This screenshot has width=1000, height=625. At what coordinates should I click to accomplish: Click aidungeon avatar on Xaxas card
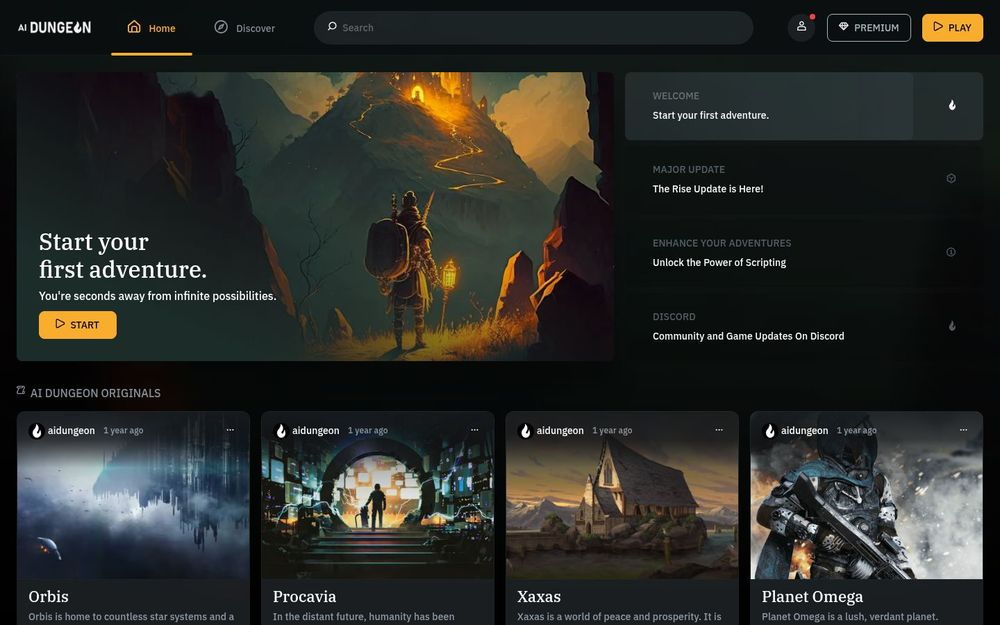click(x=525, y=431)
